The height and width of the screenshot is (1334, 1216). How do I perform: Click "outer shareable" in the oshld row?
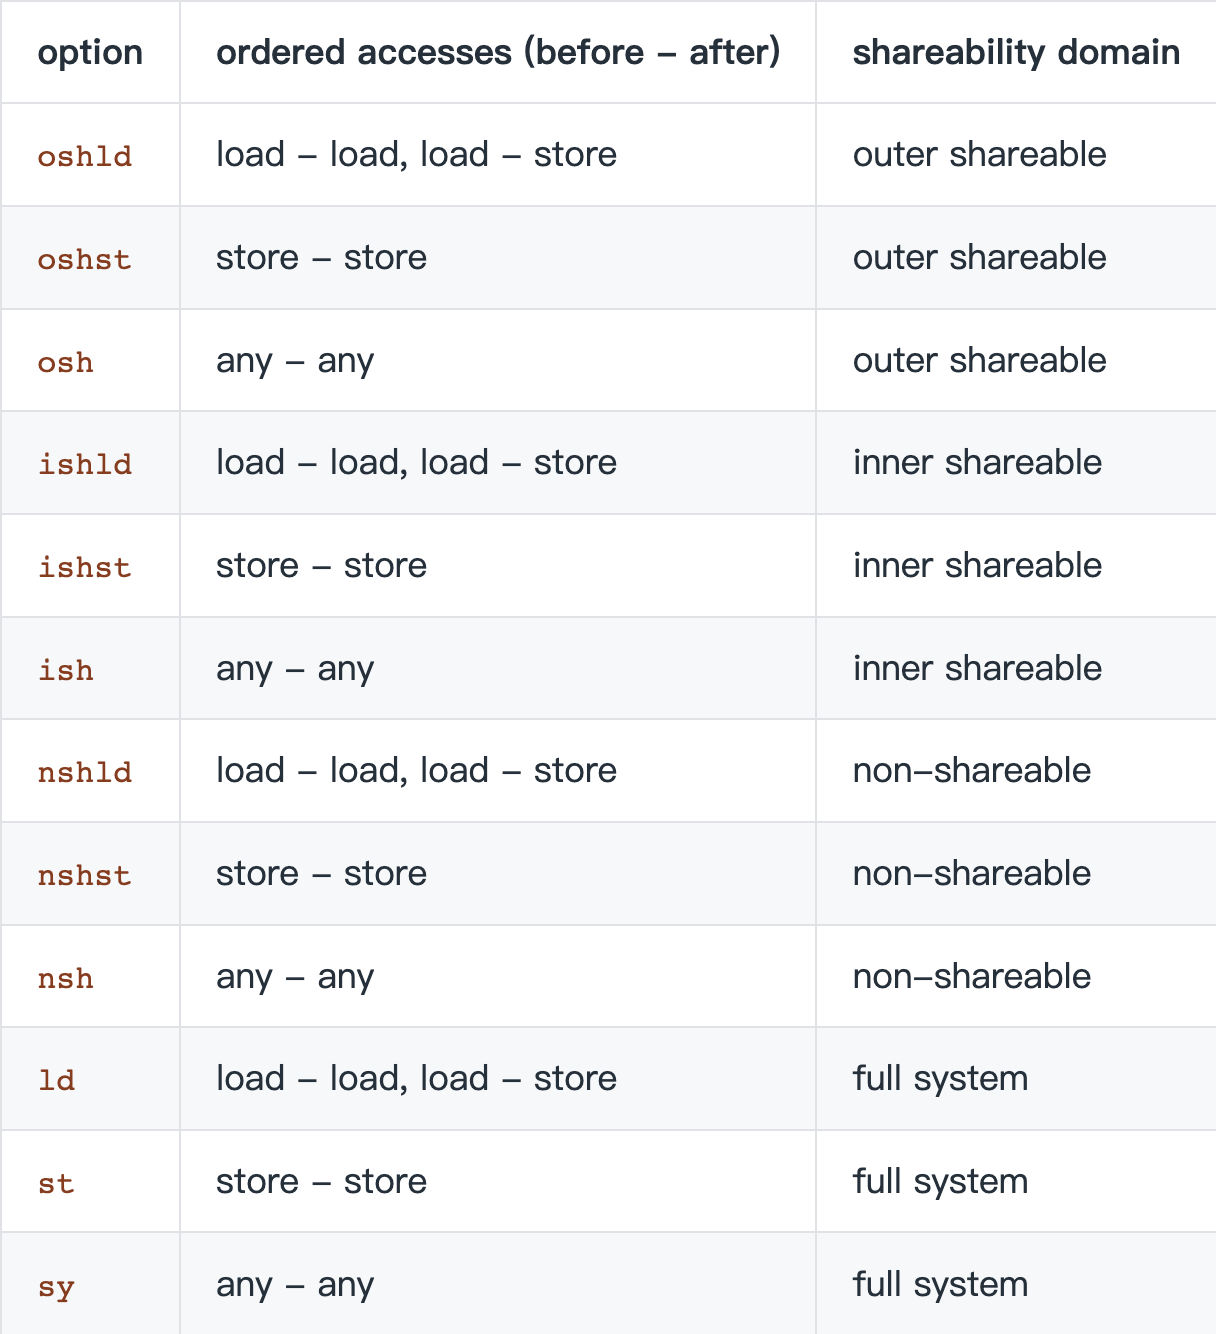click(979, 155)
